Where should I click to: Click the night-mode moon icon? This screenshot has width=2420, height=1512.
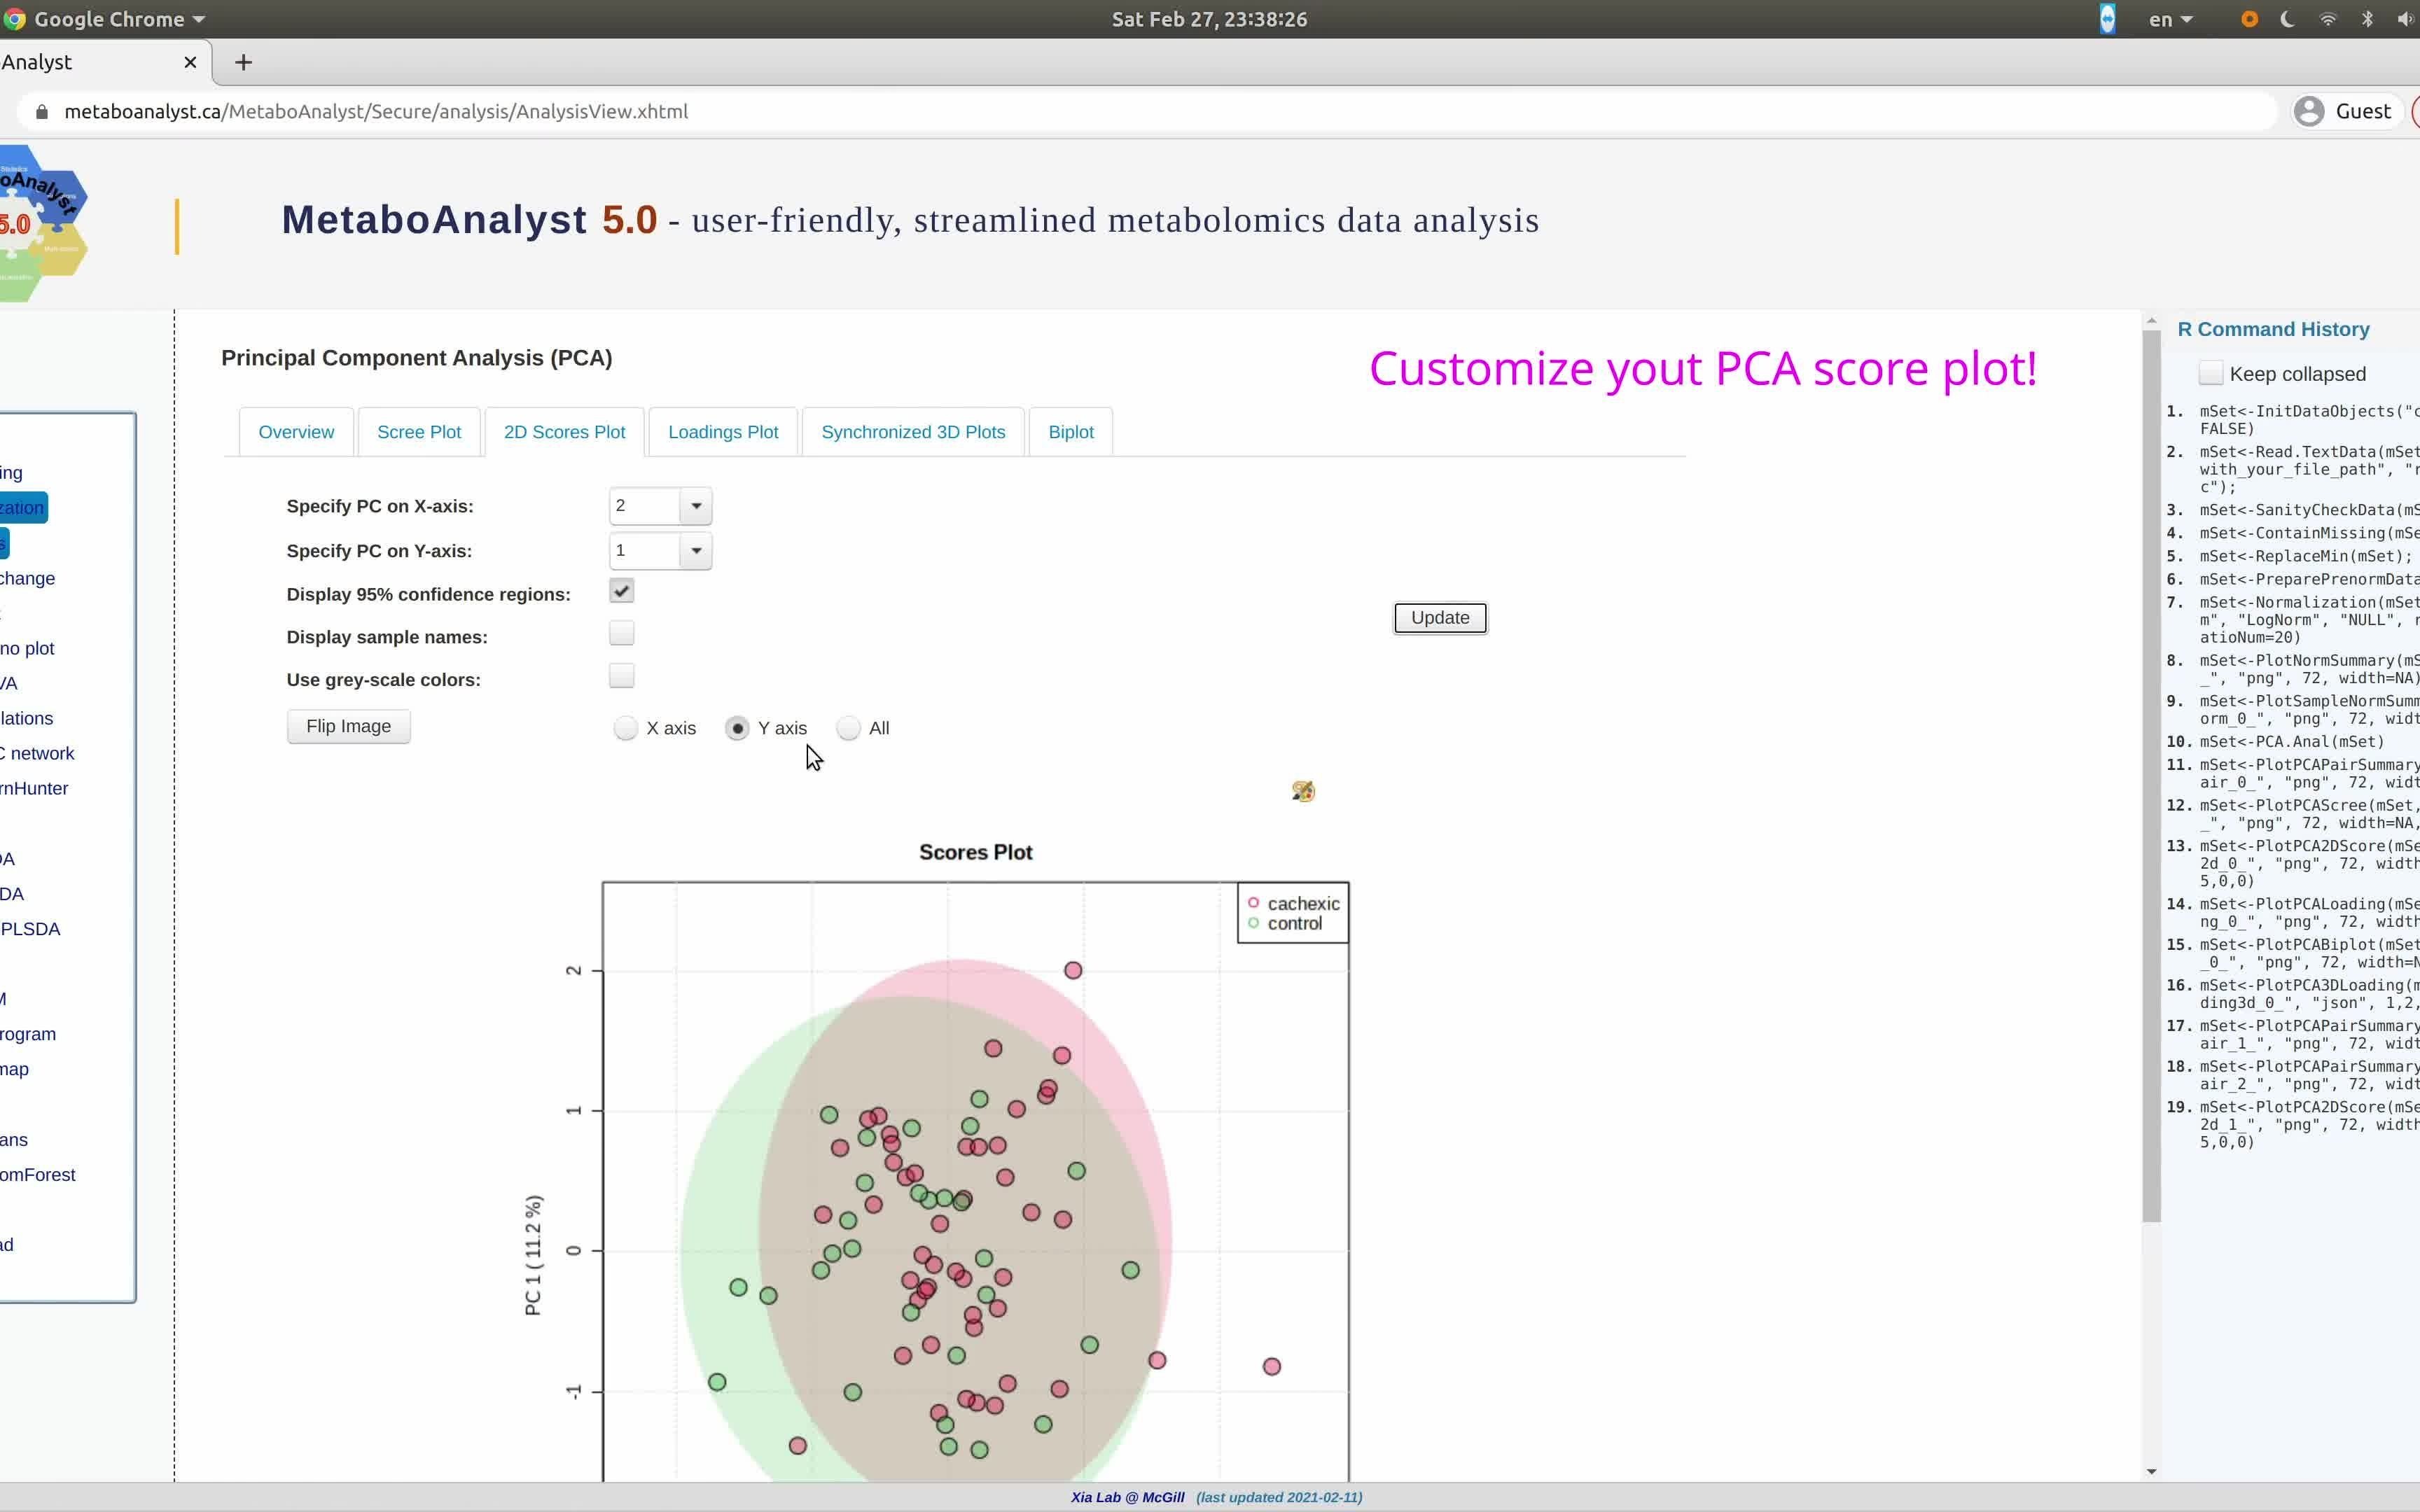coord(2287,18)
